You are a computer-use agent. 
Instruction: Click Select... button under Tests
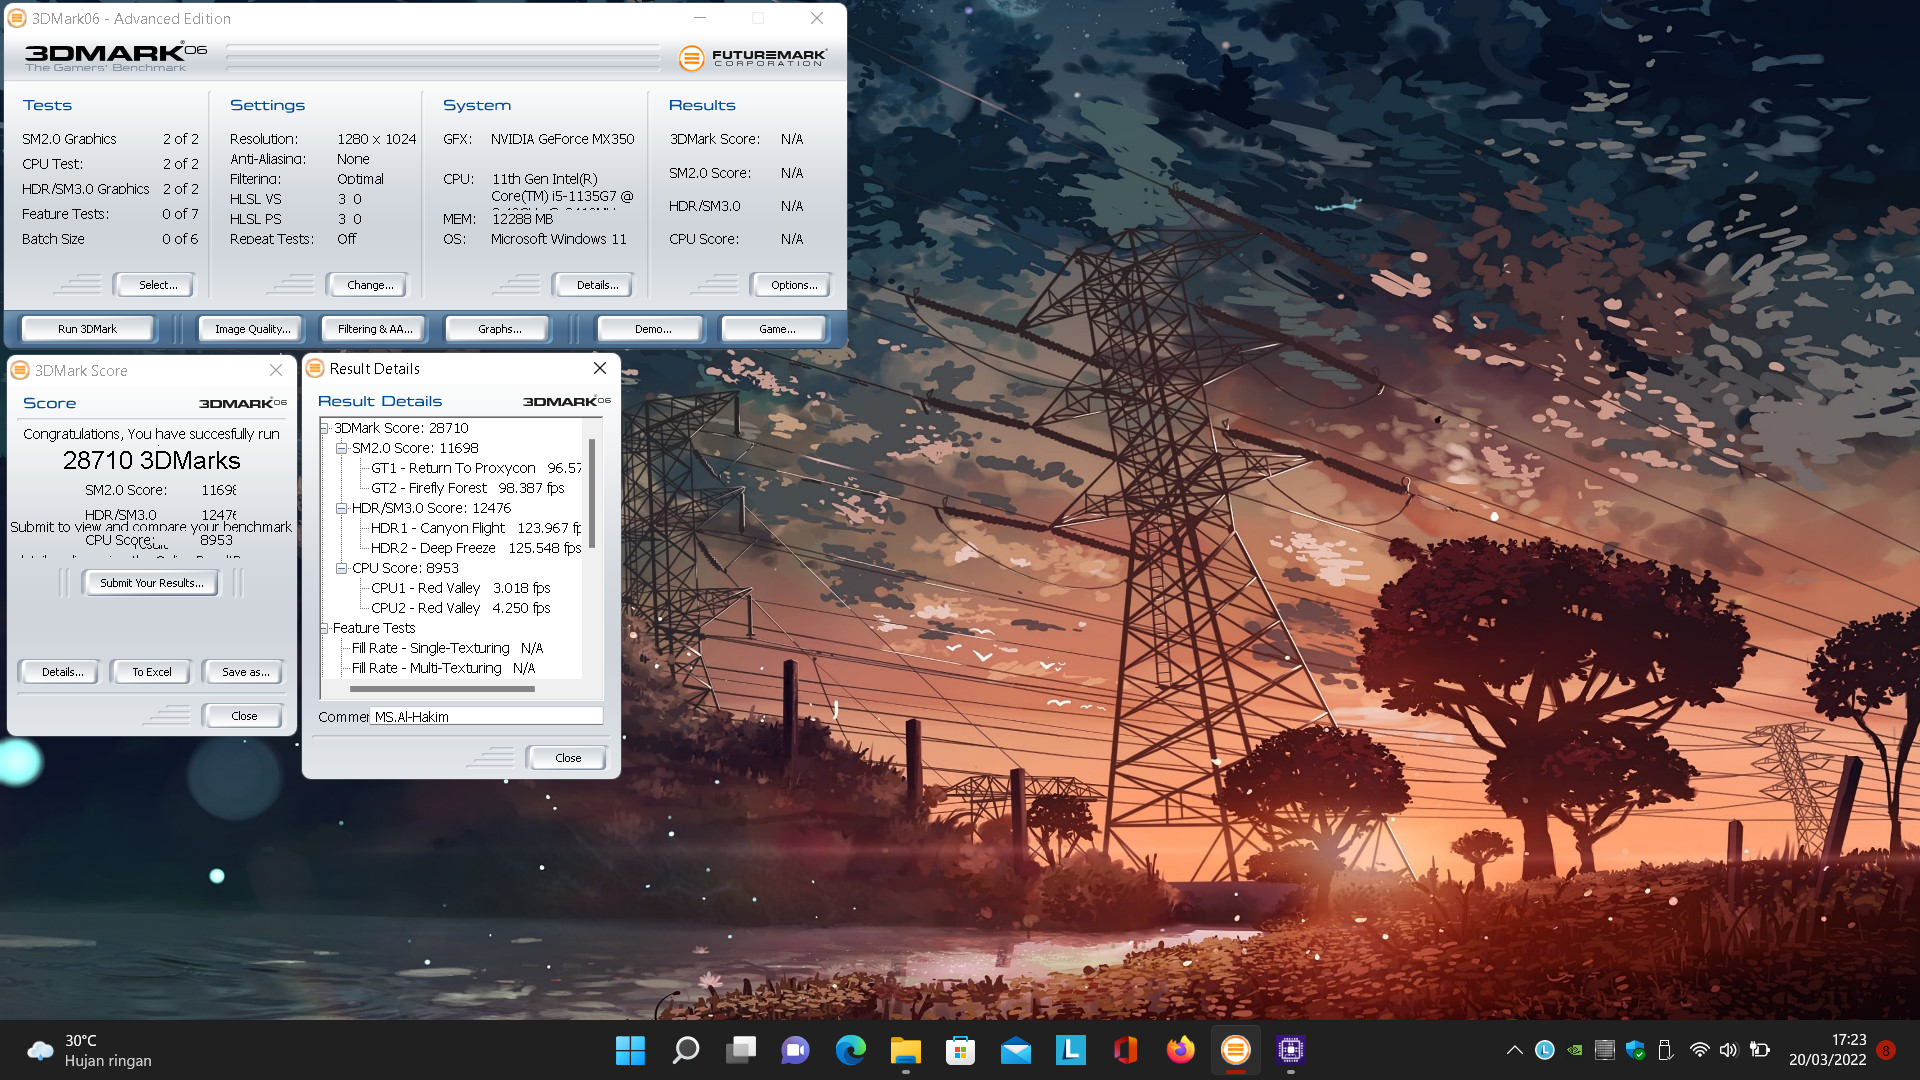(x=154, y=285)
